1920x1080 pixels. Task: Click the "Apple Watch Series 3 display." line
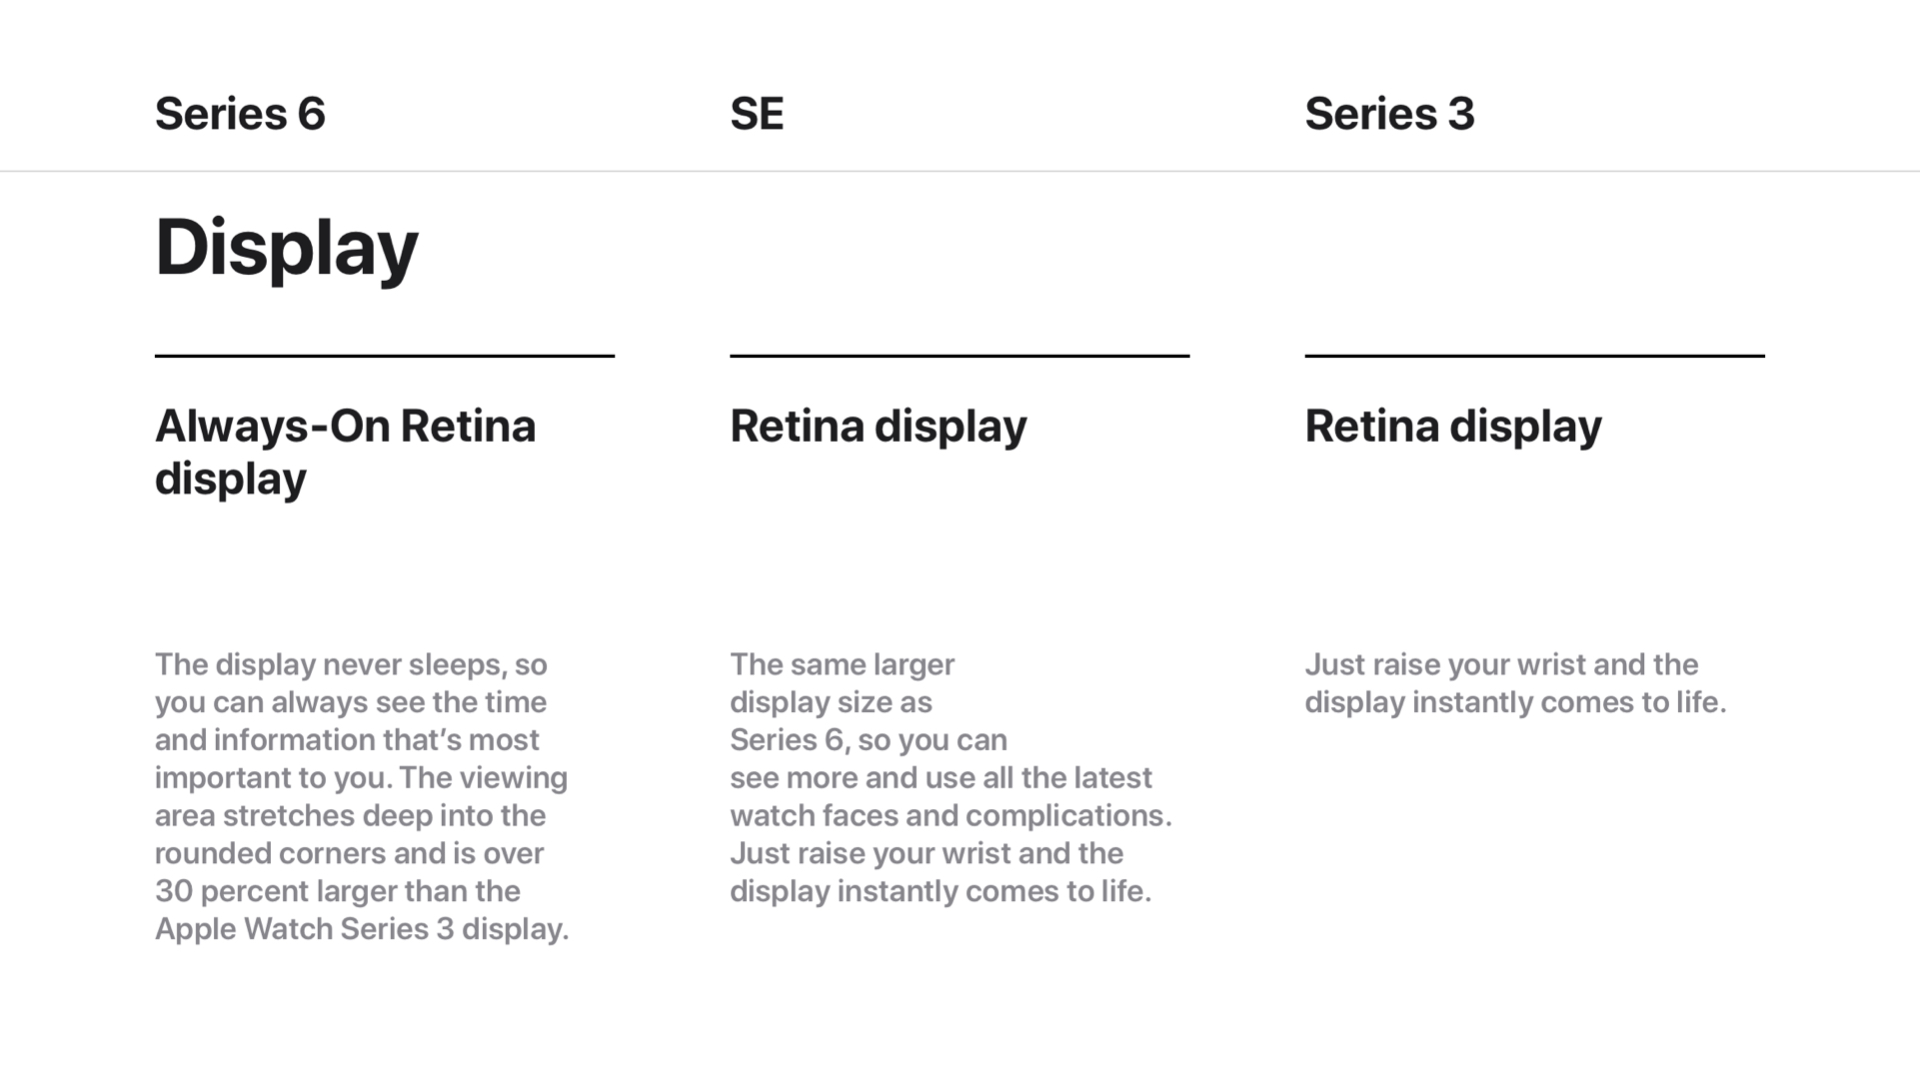(x=361, y=929)
